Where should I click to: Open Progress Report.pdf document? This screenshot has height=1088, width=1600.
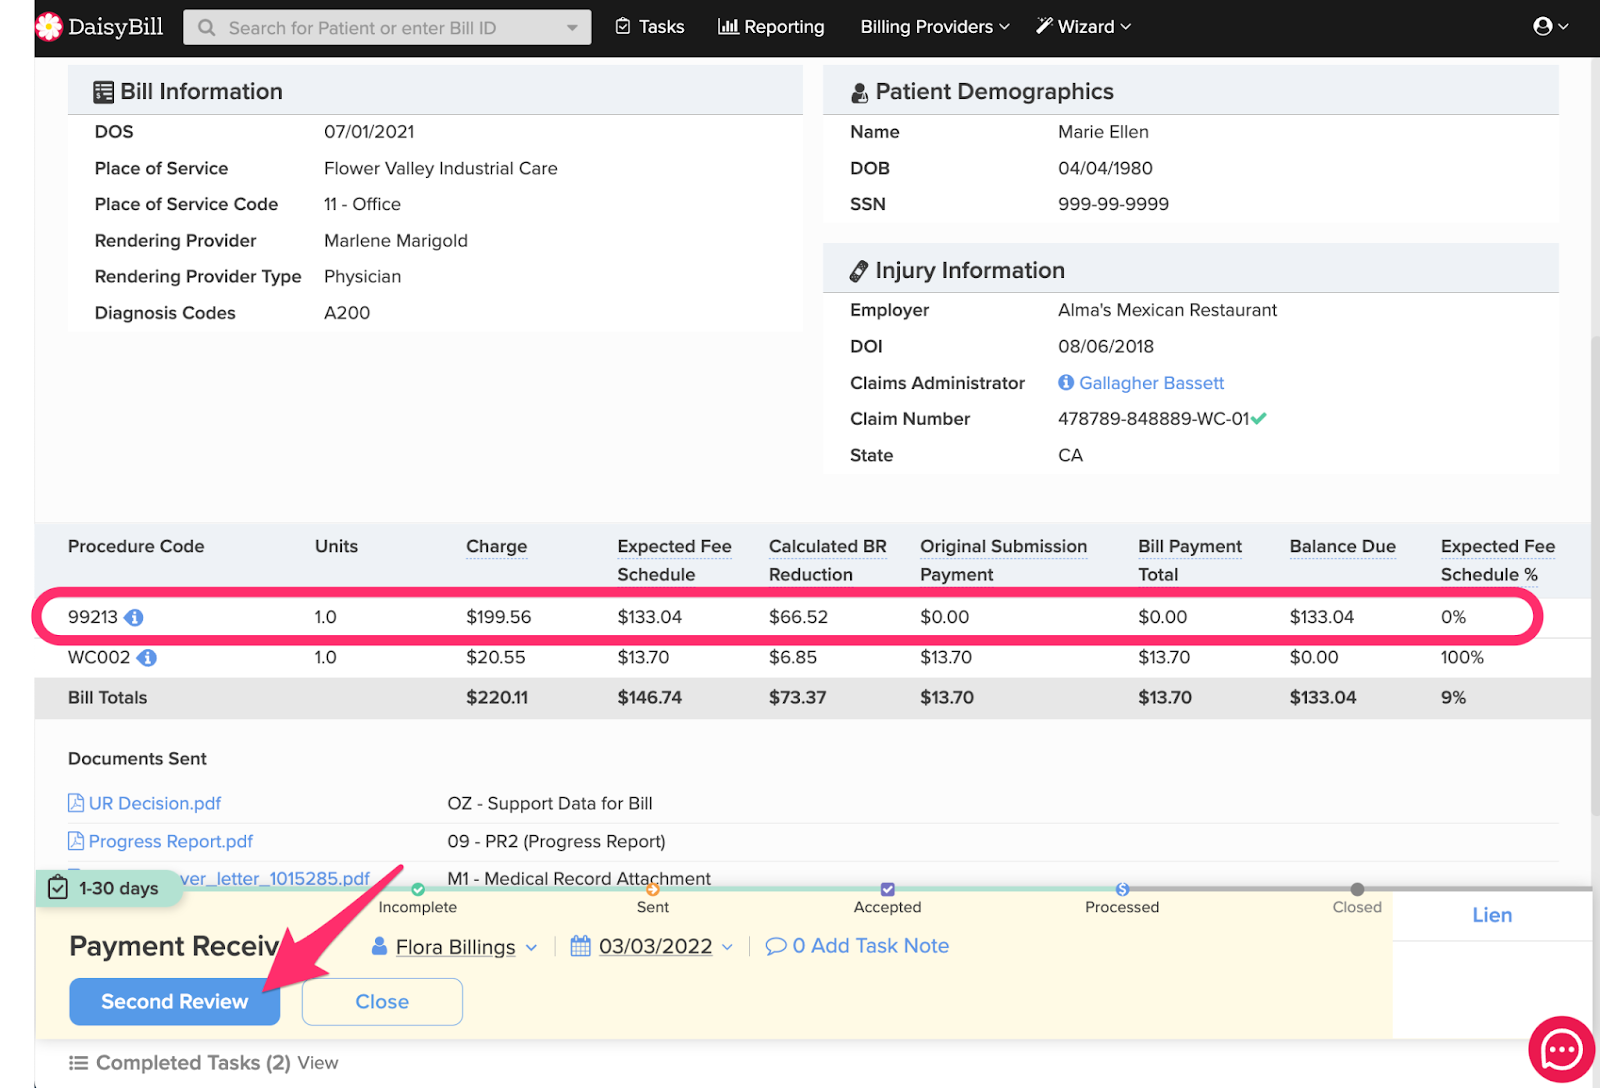tap(170, 842)
